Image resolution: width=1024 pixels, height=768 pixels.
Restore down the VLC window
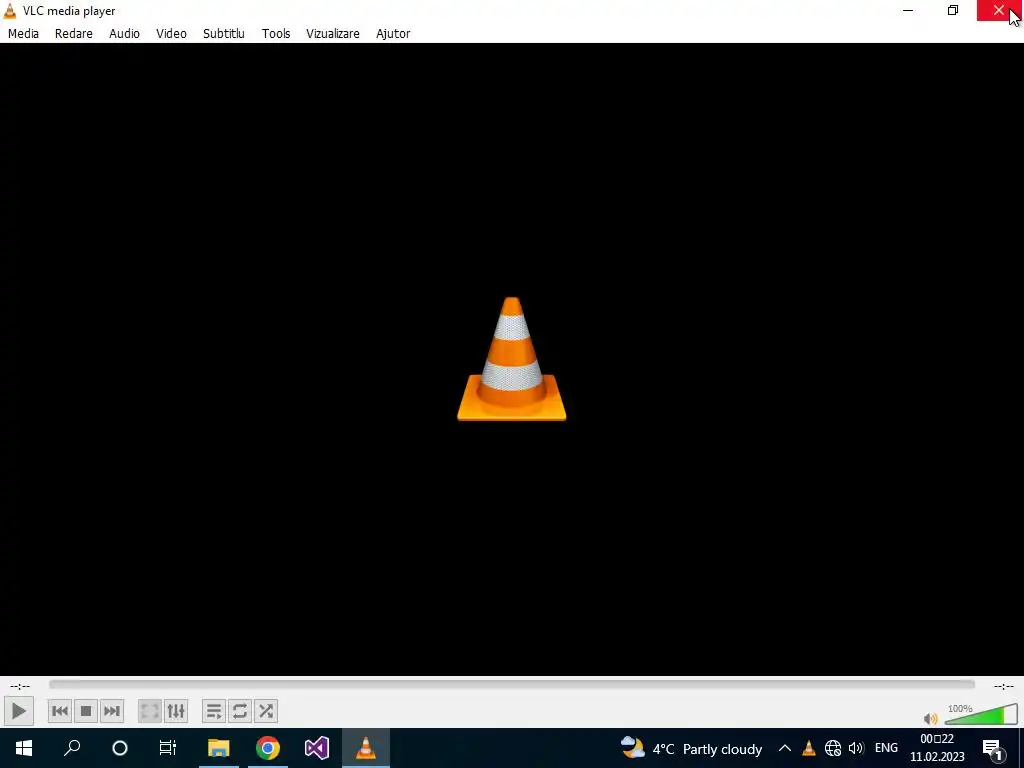pyautogui.click(x=953, y=10)
